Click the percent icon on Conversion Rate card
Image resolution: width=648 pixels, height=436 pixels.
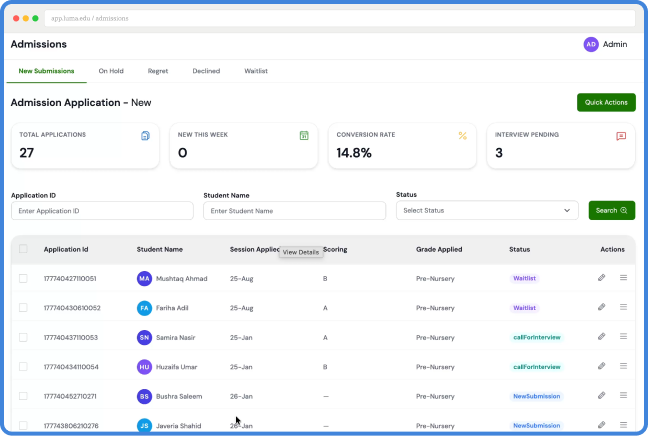(x=462, y=136)
